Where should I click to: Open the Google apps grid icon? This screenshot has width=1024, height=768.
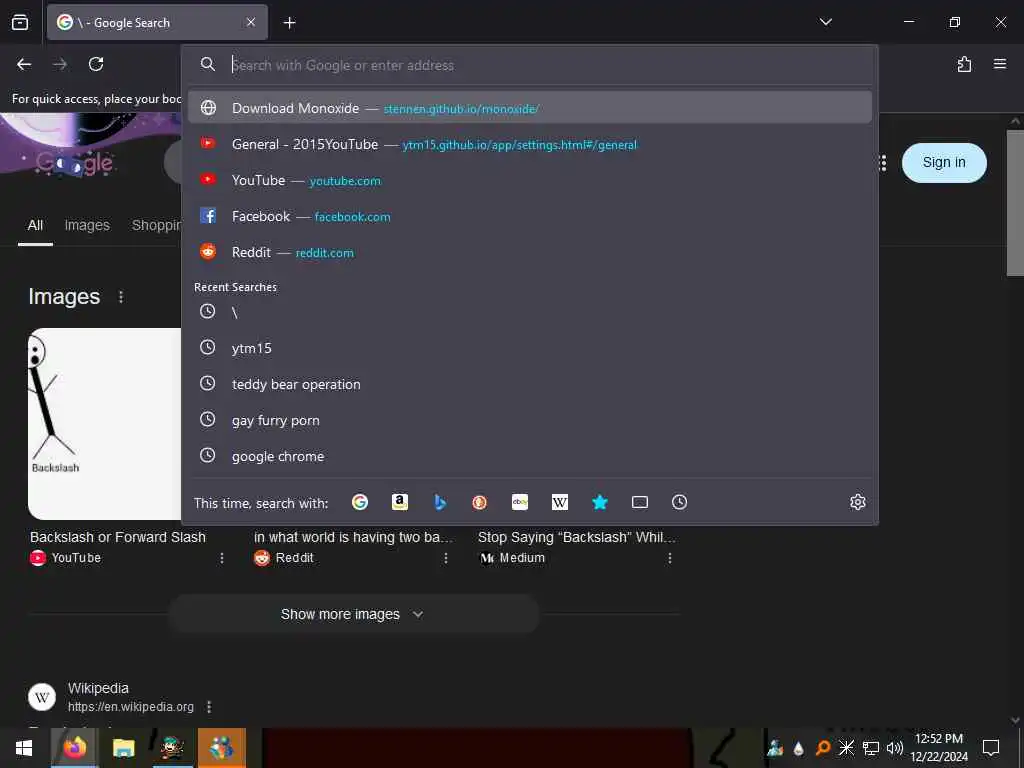(884, 163)
